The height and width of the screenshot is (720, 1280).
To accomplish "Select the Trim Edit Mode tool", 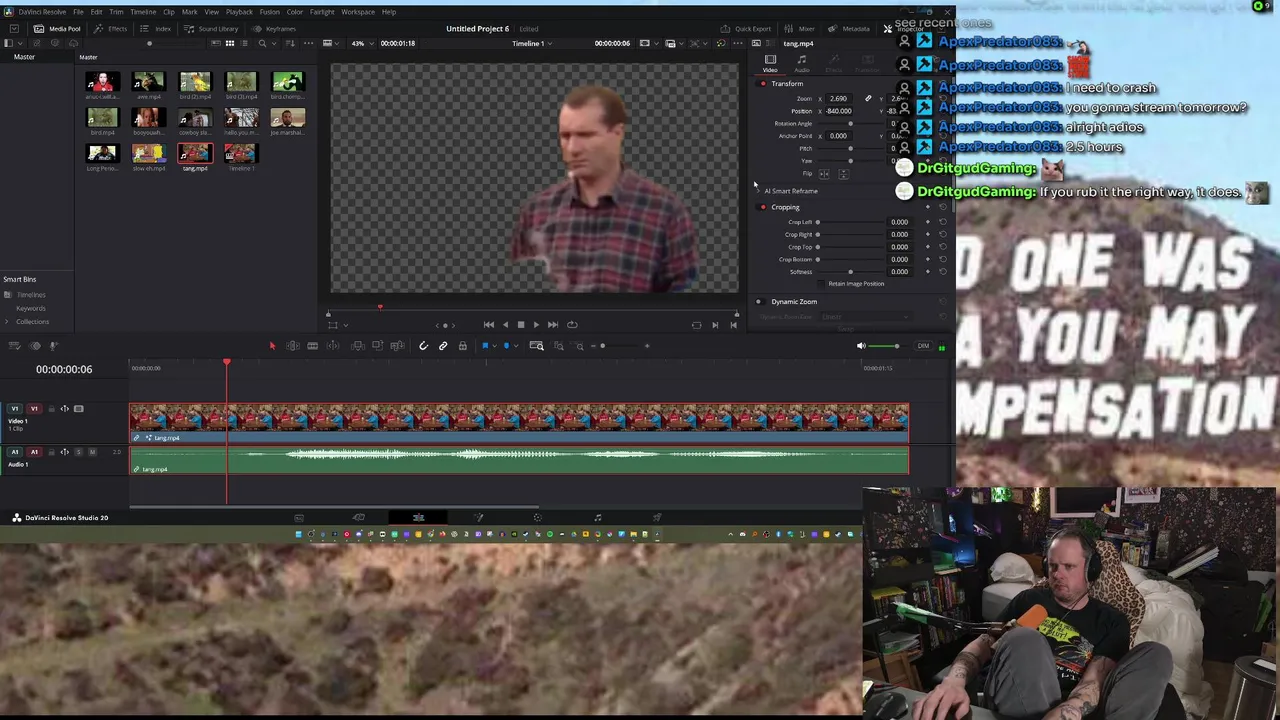I will (x=293, y=346).
